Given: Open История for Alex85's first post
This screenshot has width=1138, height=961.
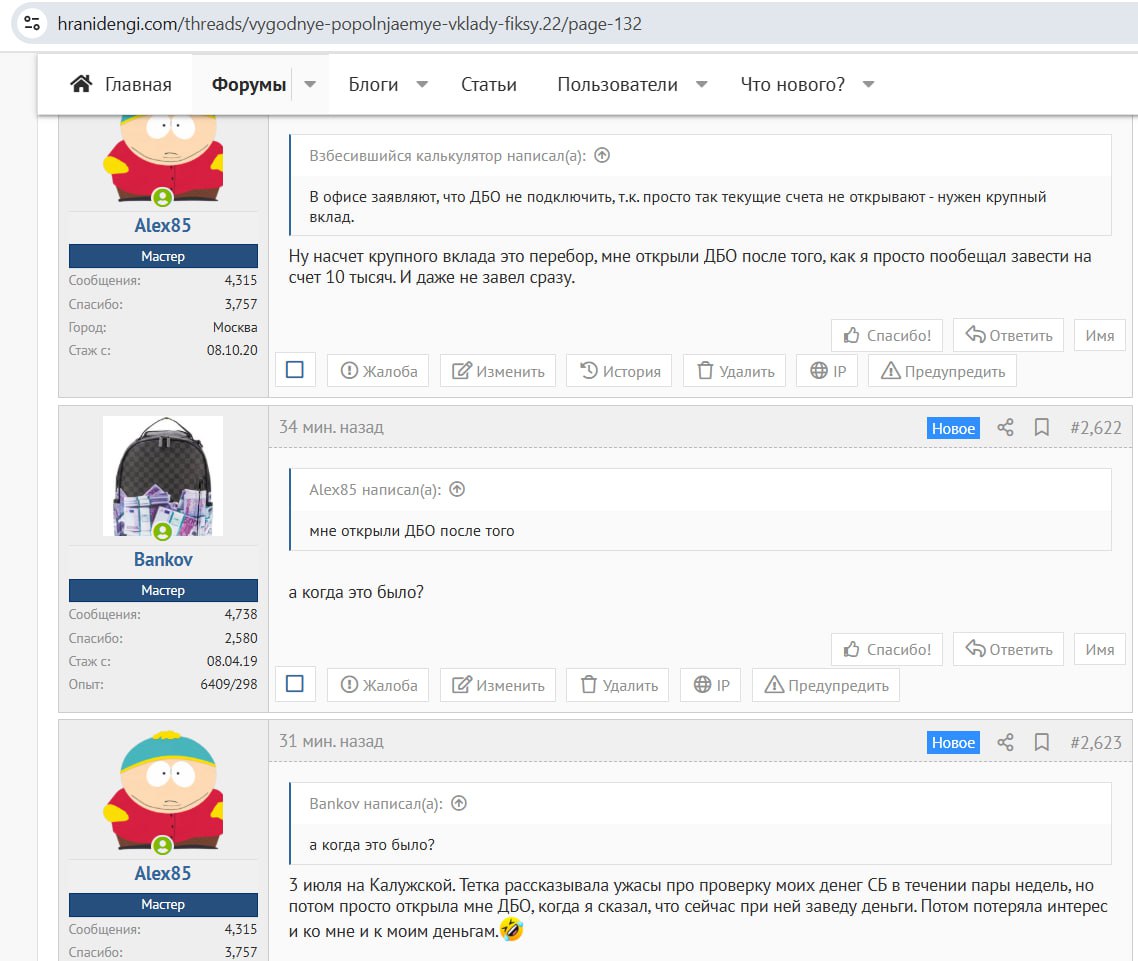Looking at the screenshot, I should pyautogui.click(x=620, y=371).
